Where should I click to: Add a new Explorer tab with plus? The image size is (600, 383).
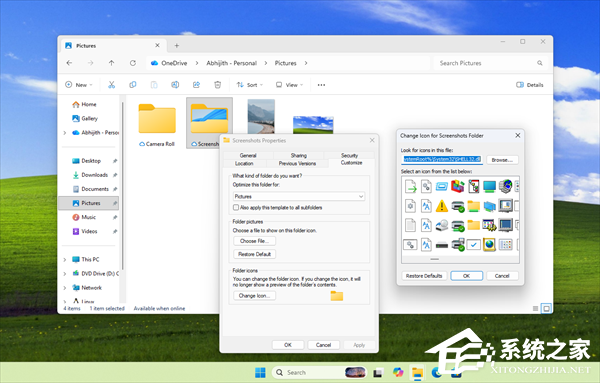(176, 46)
